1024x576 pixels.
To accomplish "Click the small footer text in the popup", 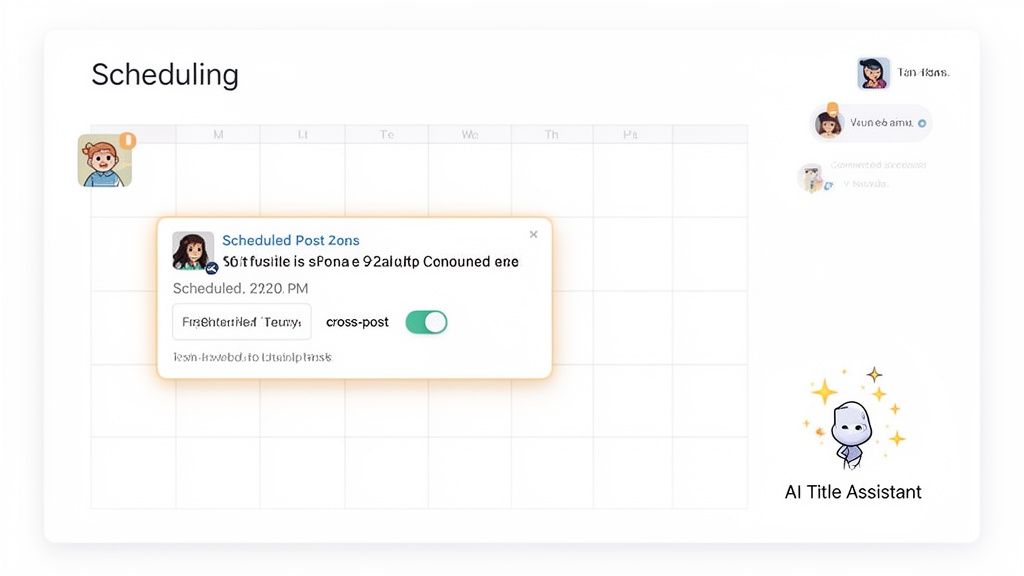I will pos(252,357).
